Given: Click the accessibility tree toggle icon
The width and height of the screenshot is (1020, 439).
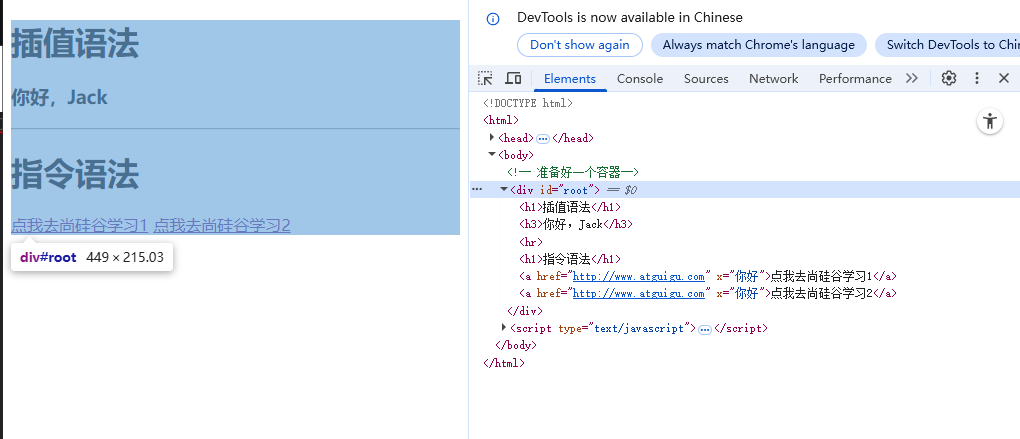Looking at the screenshot, I should [x=990, y=122].
